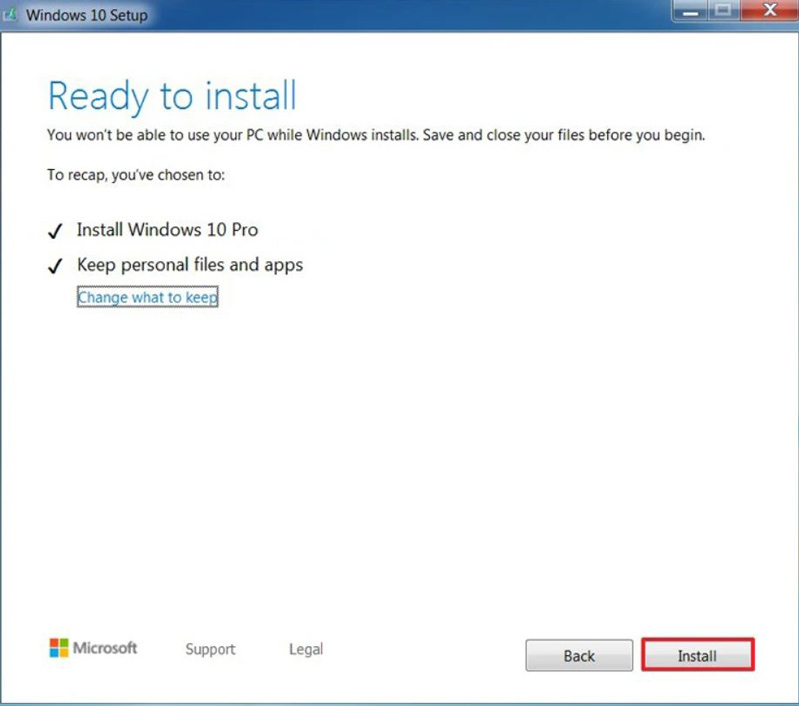Click the checkmark beside Keep personal files and apps
The height and width of the screenshot is (706, 799).
tap(55, 266)
